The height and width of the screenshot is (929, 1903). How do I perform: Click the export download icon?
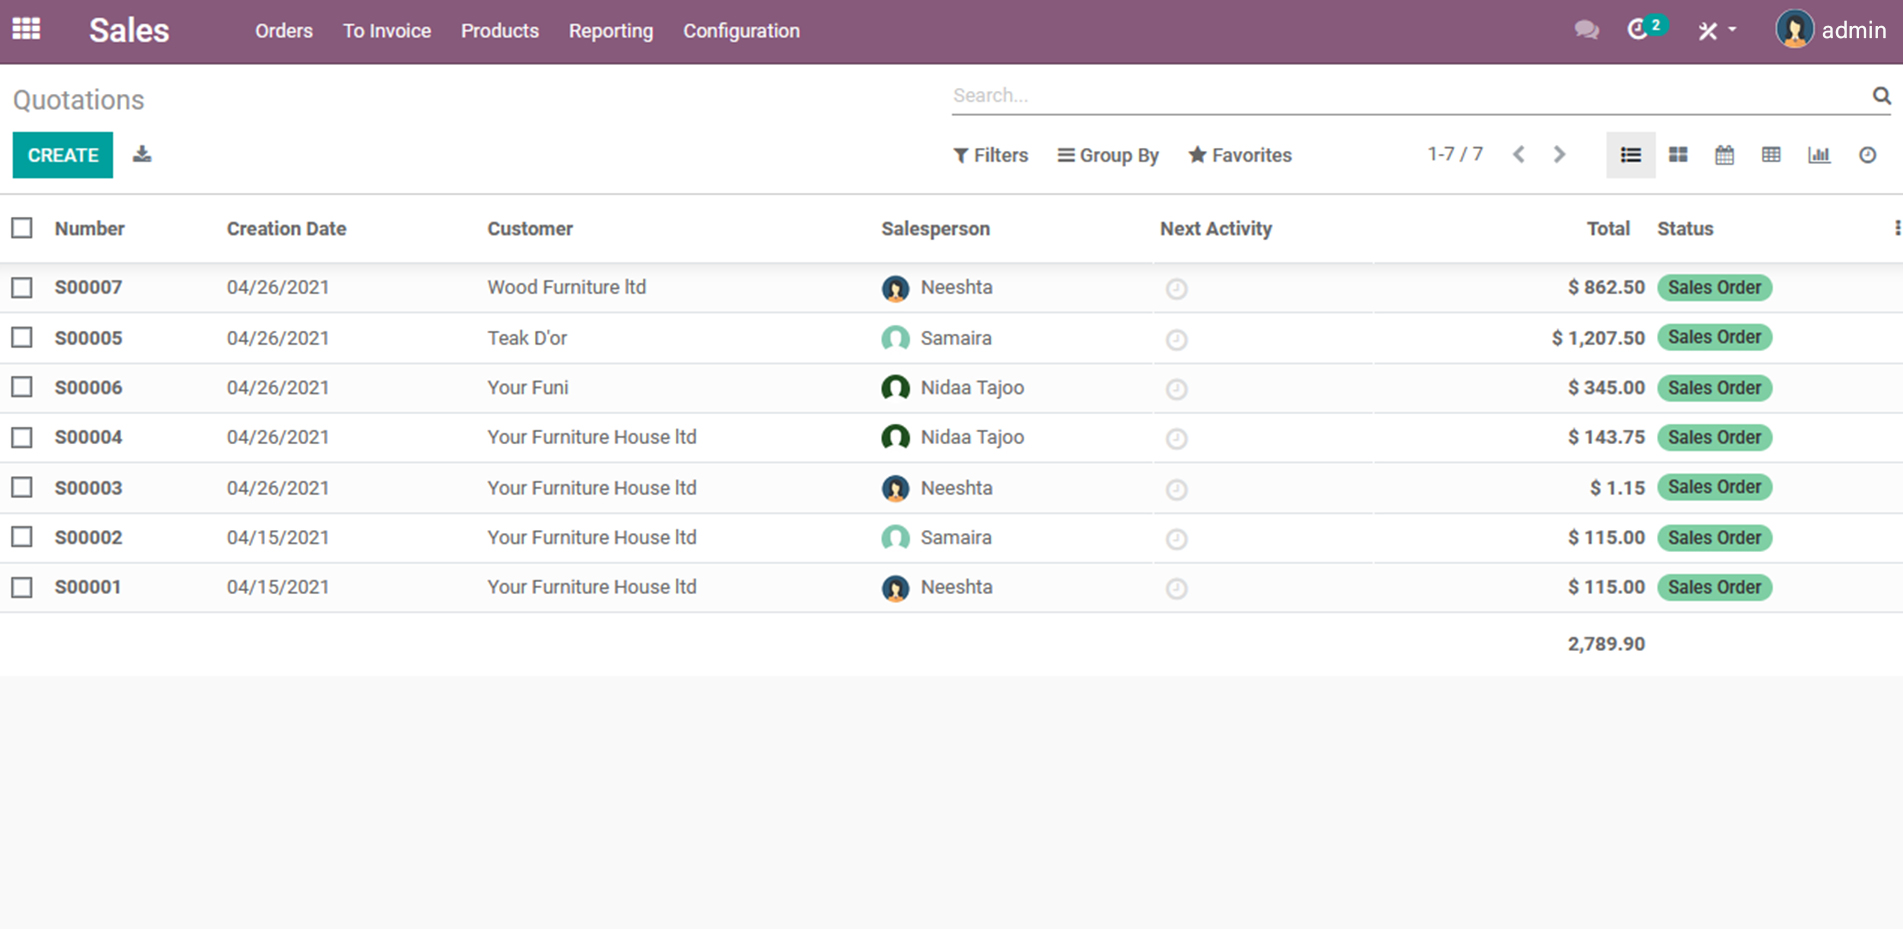click(x=142, y=154)
